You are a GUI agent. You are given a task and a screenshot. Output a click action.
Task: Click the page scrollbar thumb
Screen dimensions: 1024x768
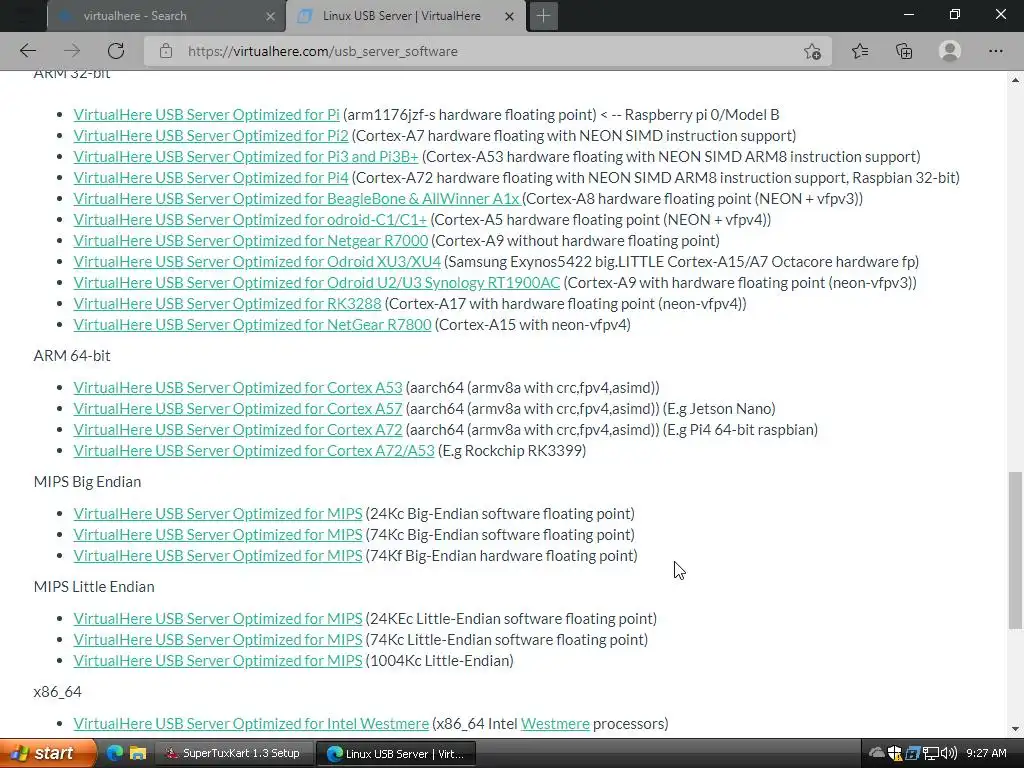point(1015,550)
